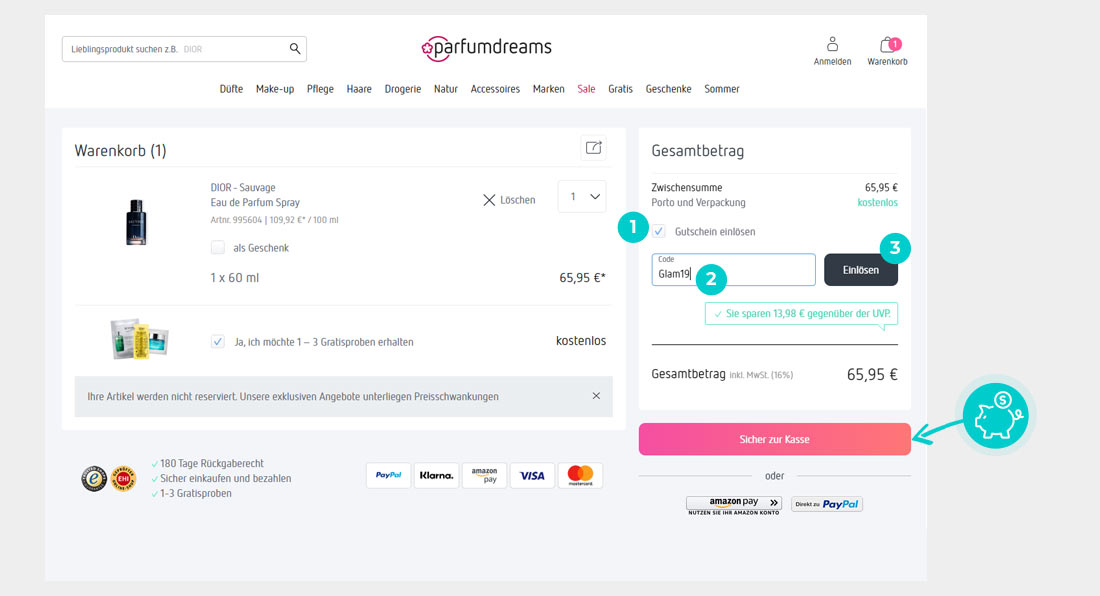The image size is (1100, 596).
Task: Open the Anmelden account icon
Action: 832,51
